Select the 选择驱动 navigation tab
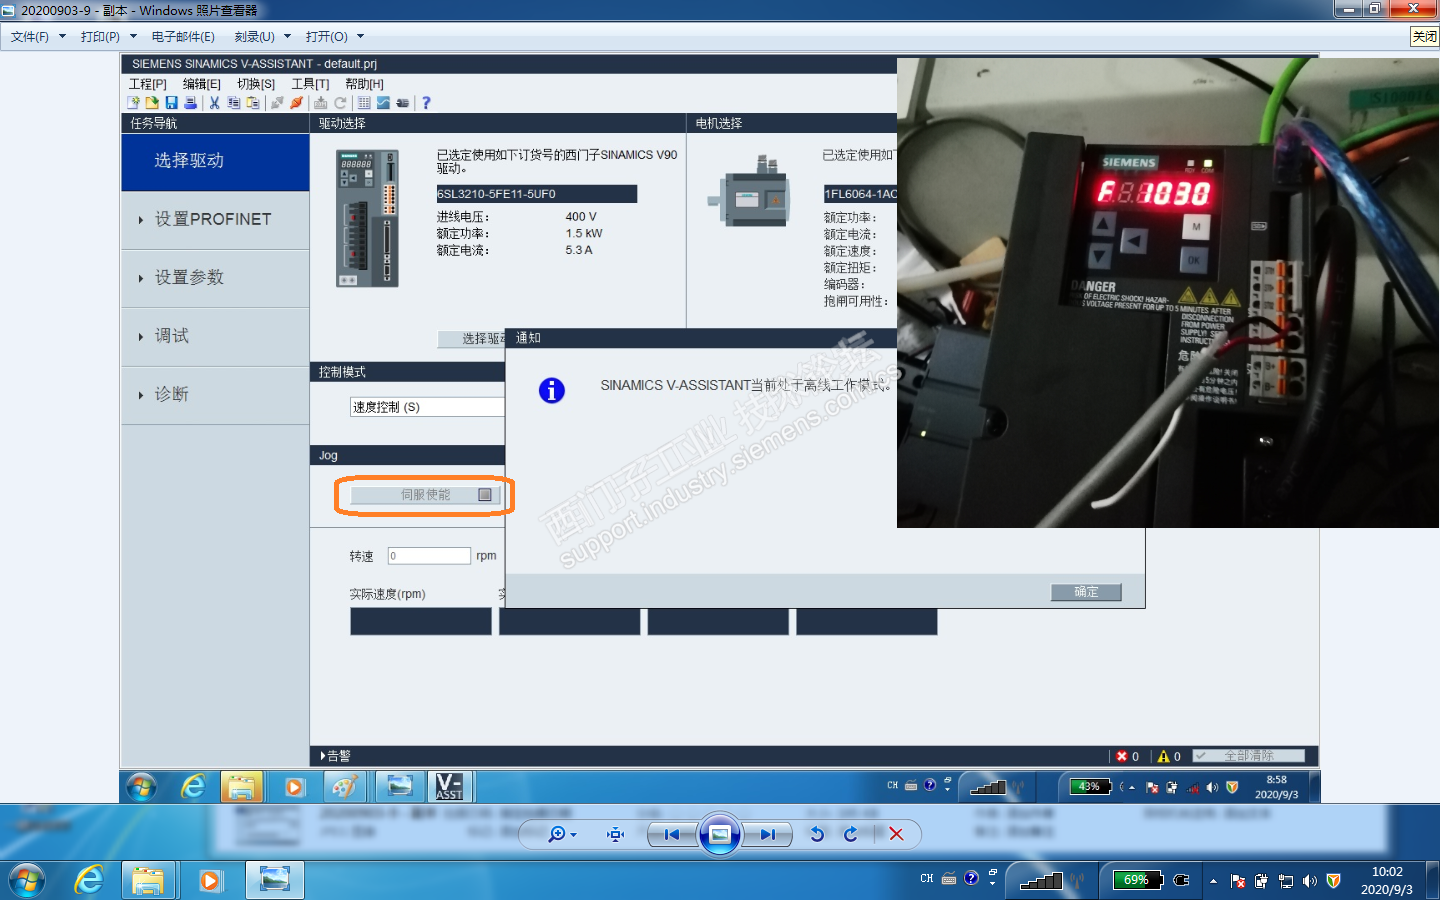 (x=215, y=162)
